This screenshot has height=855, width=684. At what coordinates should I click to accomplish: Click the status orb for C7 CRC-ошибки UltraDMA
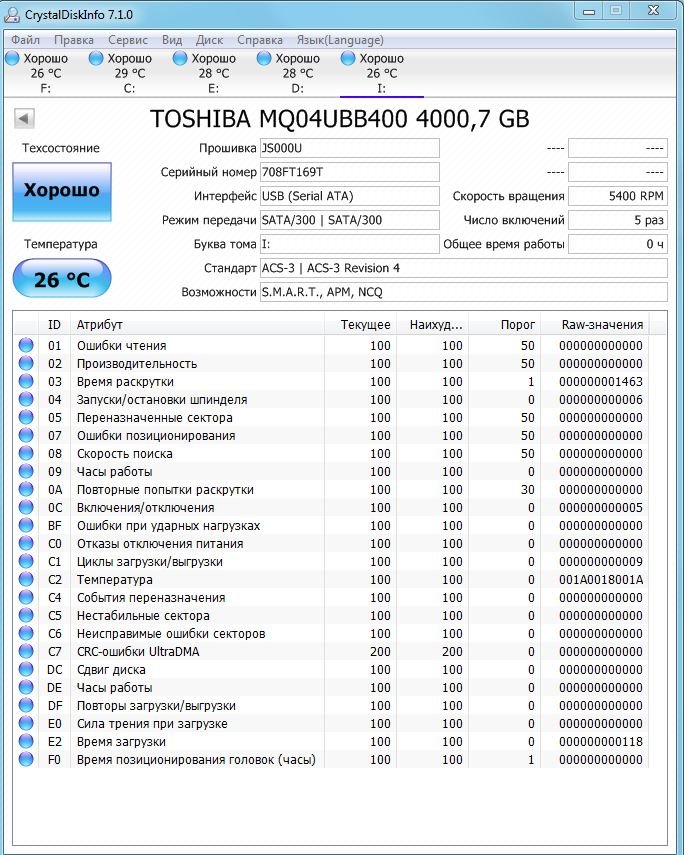pos(25,652)
